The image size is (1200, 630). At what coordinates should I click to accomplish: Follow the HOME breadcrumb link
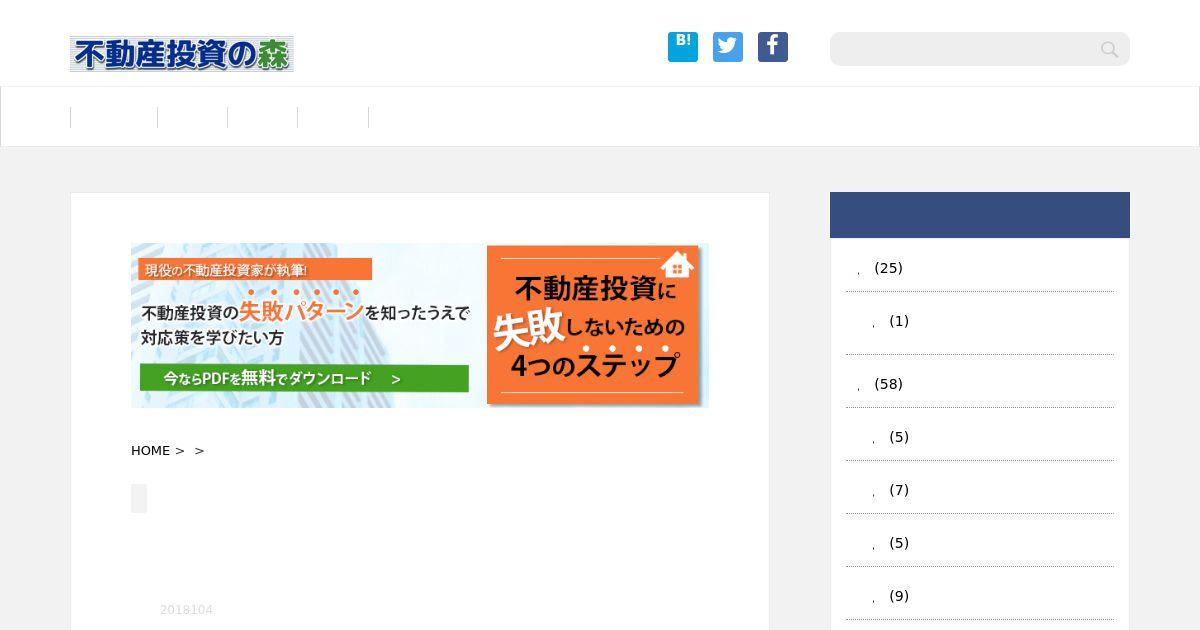(150, 451)
